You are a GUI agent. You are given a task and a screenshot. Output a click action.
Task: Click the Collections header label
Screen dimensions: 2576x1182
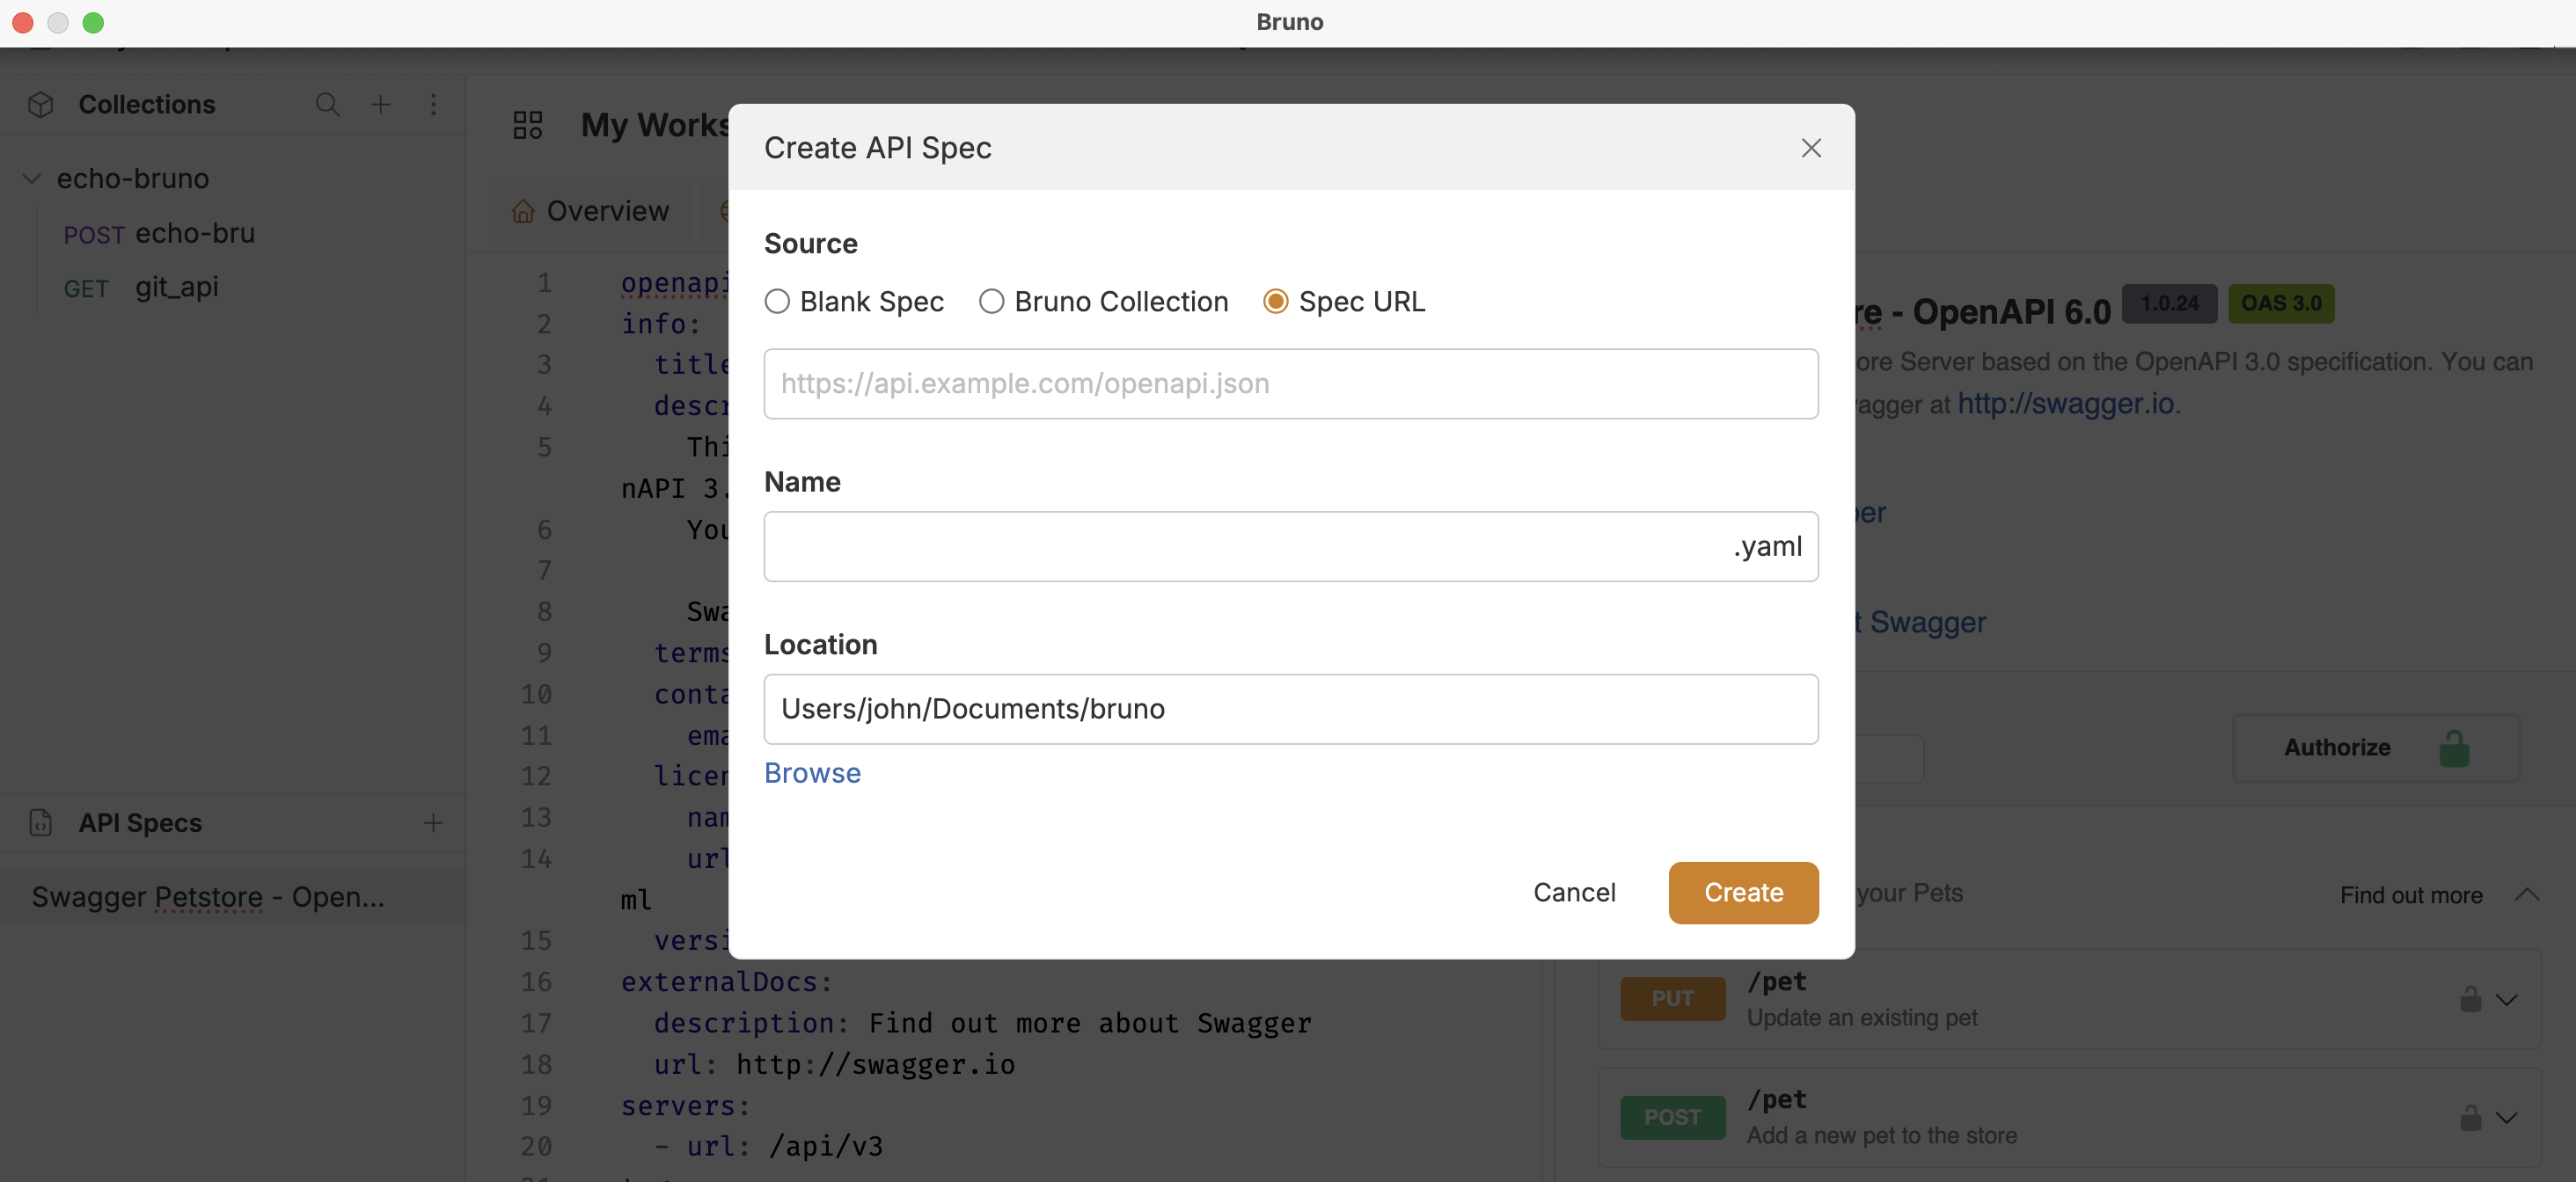click(147, 104)
